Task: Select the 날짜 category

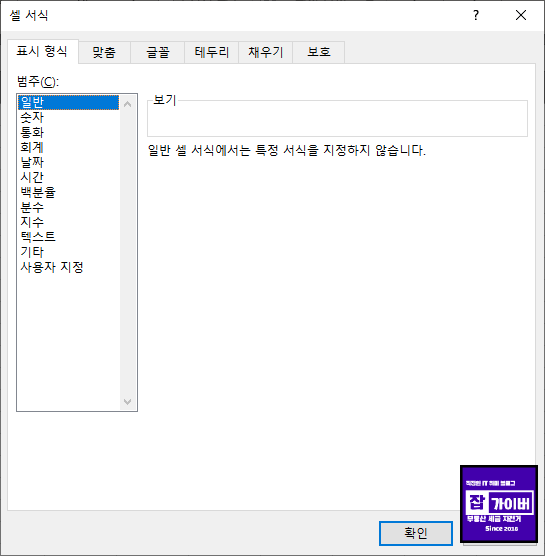Action: (x=68, y=162)
